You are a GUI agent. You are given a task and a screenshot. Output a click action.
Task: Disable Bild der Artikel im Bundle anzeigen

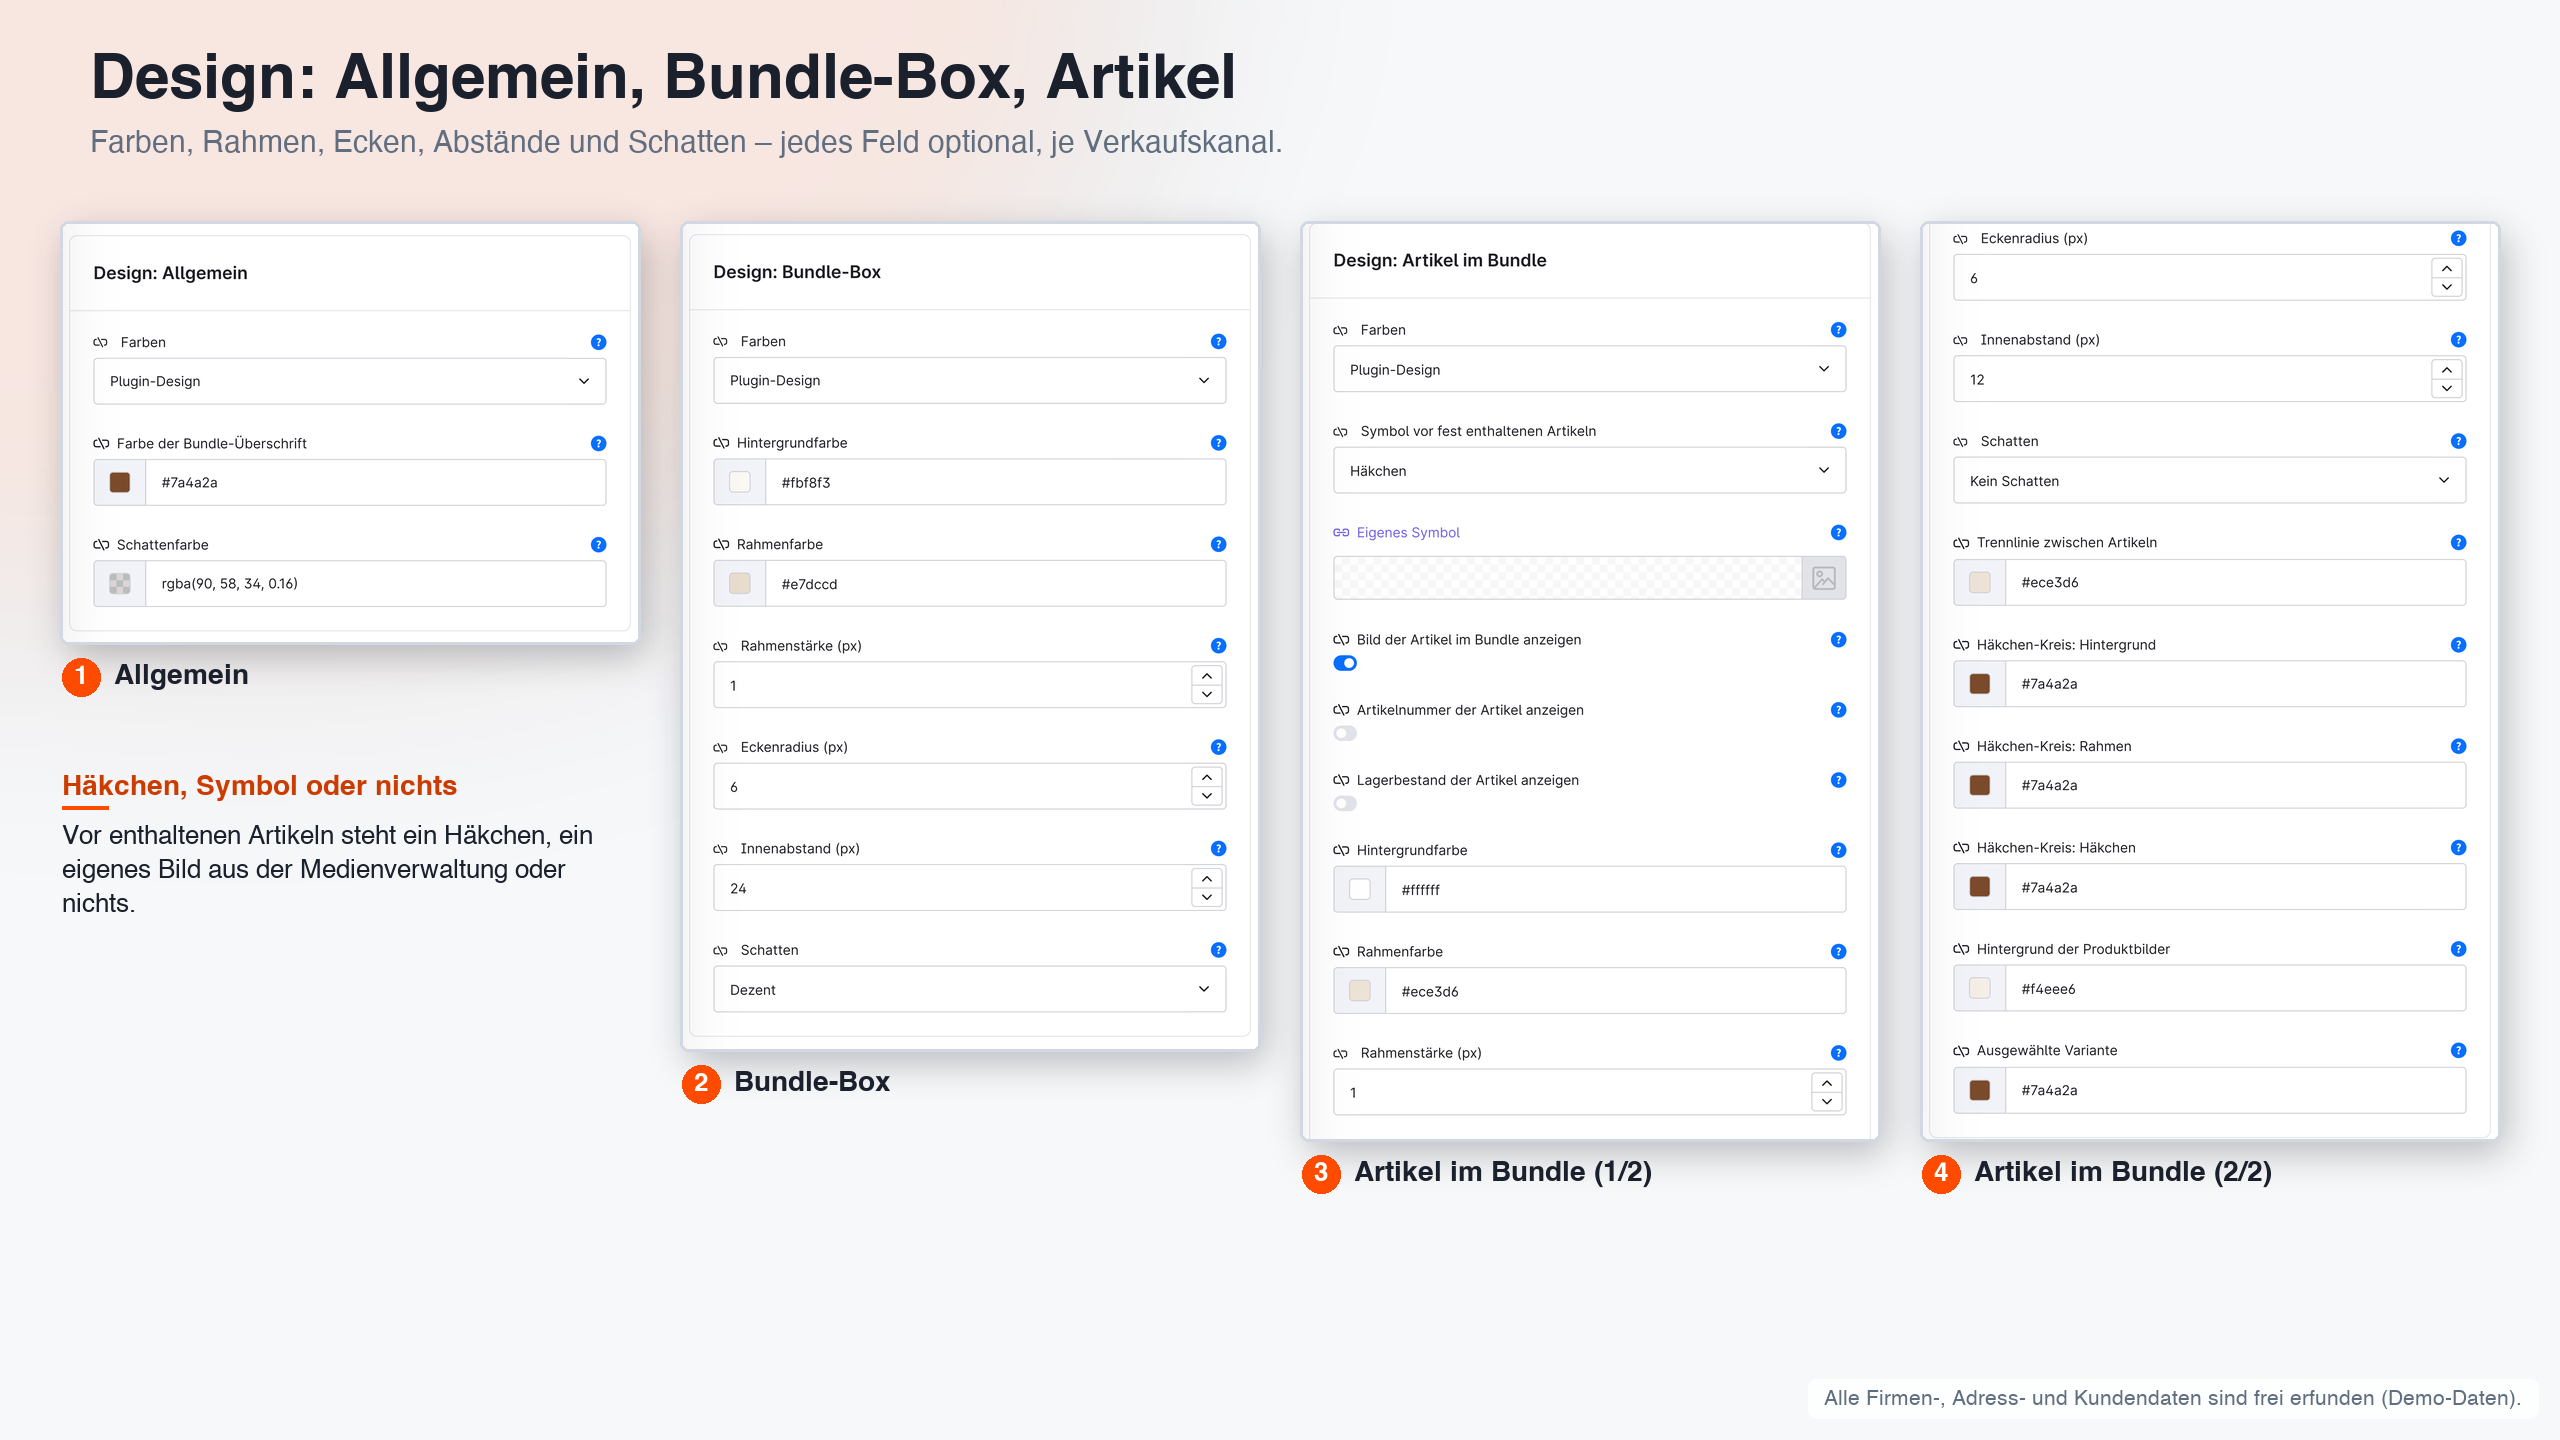(1345, 663)
